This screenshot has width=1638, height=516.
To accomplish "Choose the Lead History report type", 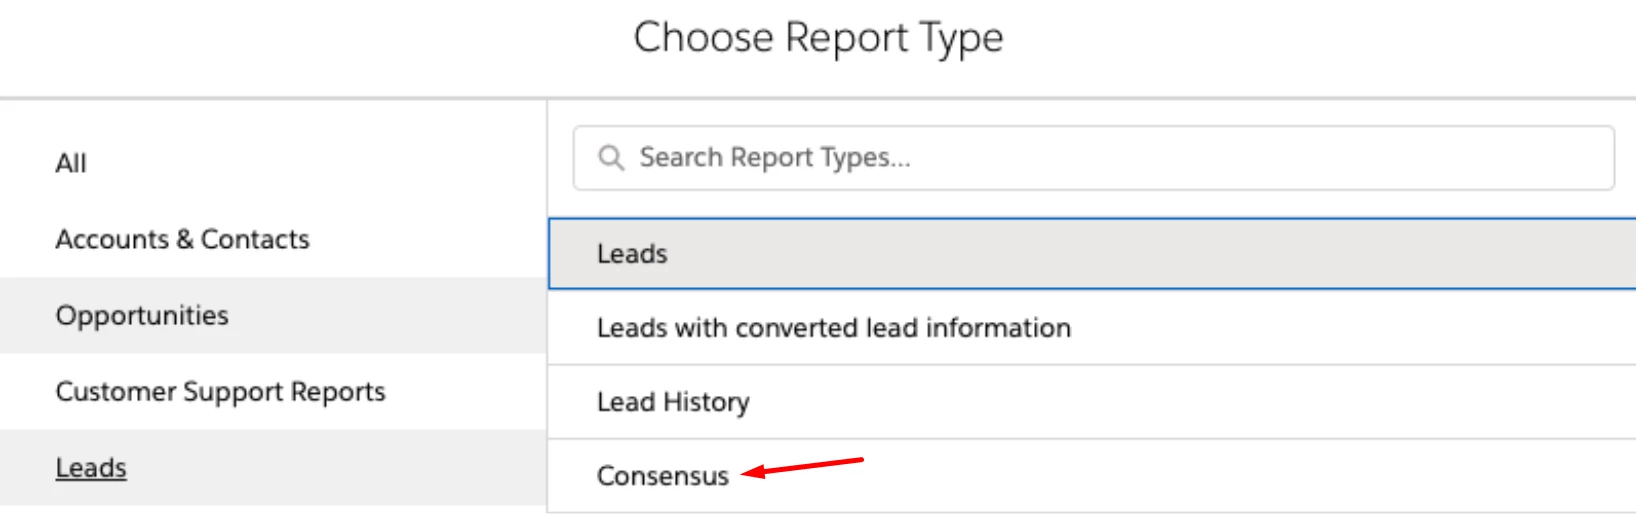I will tap(673, 402).
